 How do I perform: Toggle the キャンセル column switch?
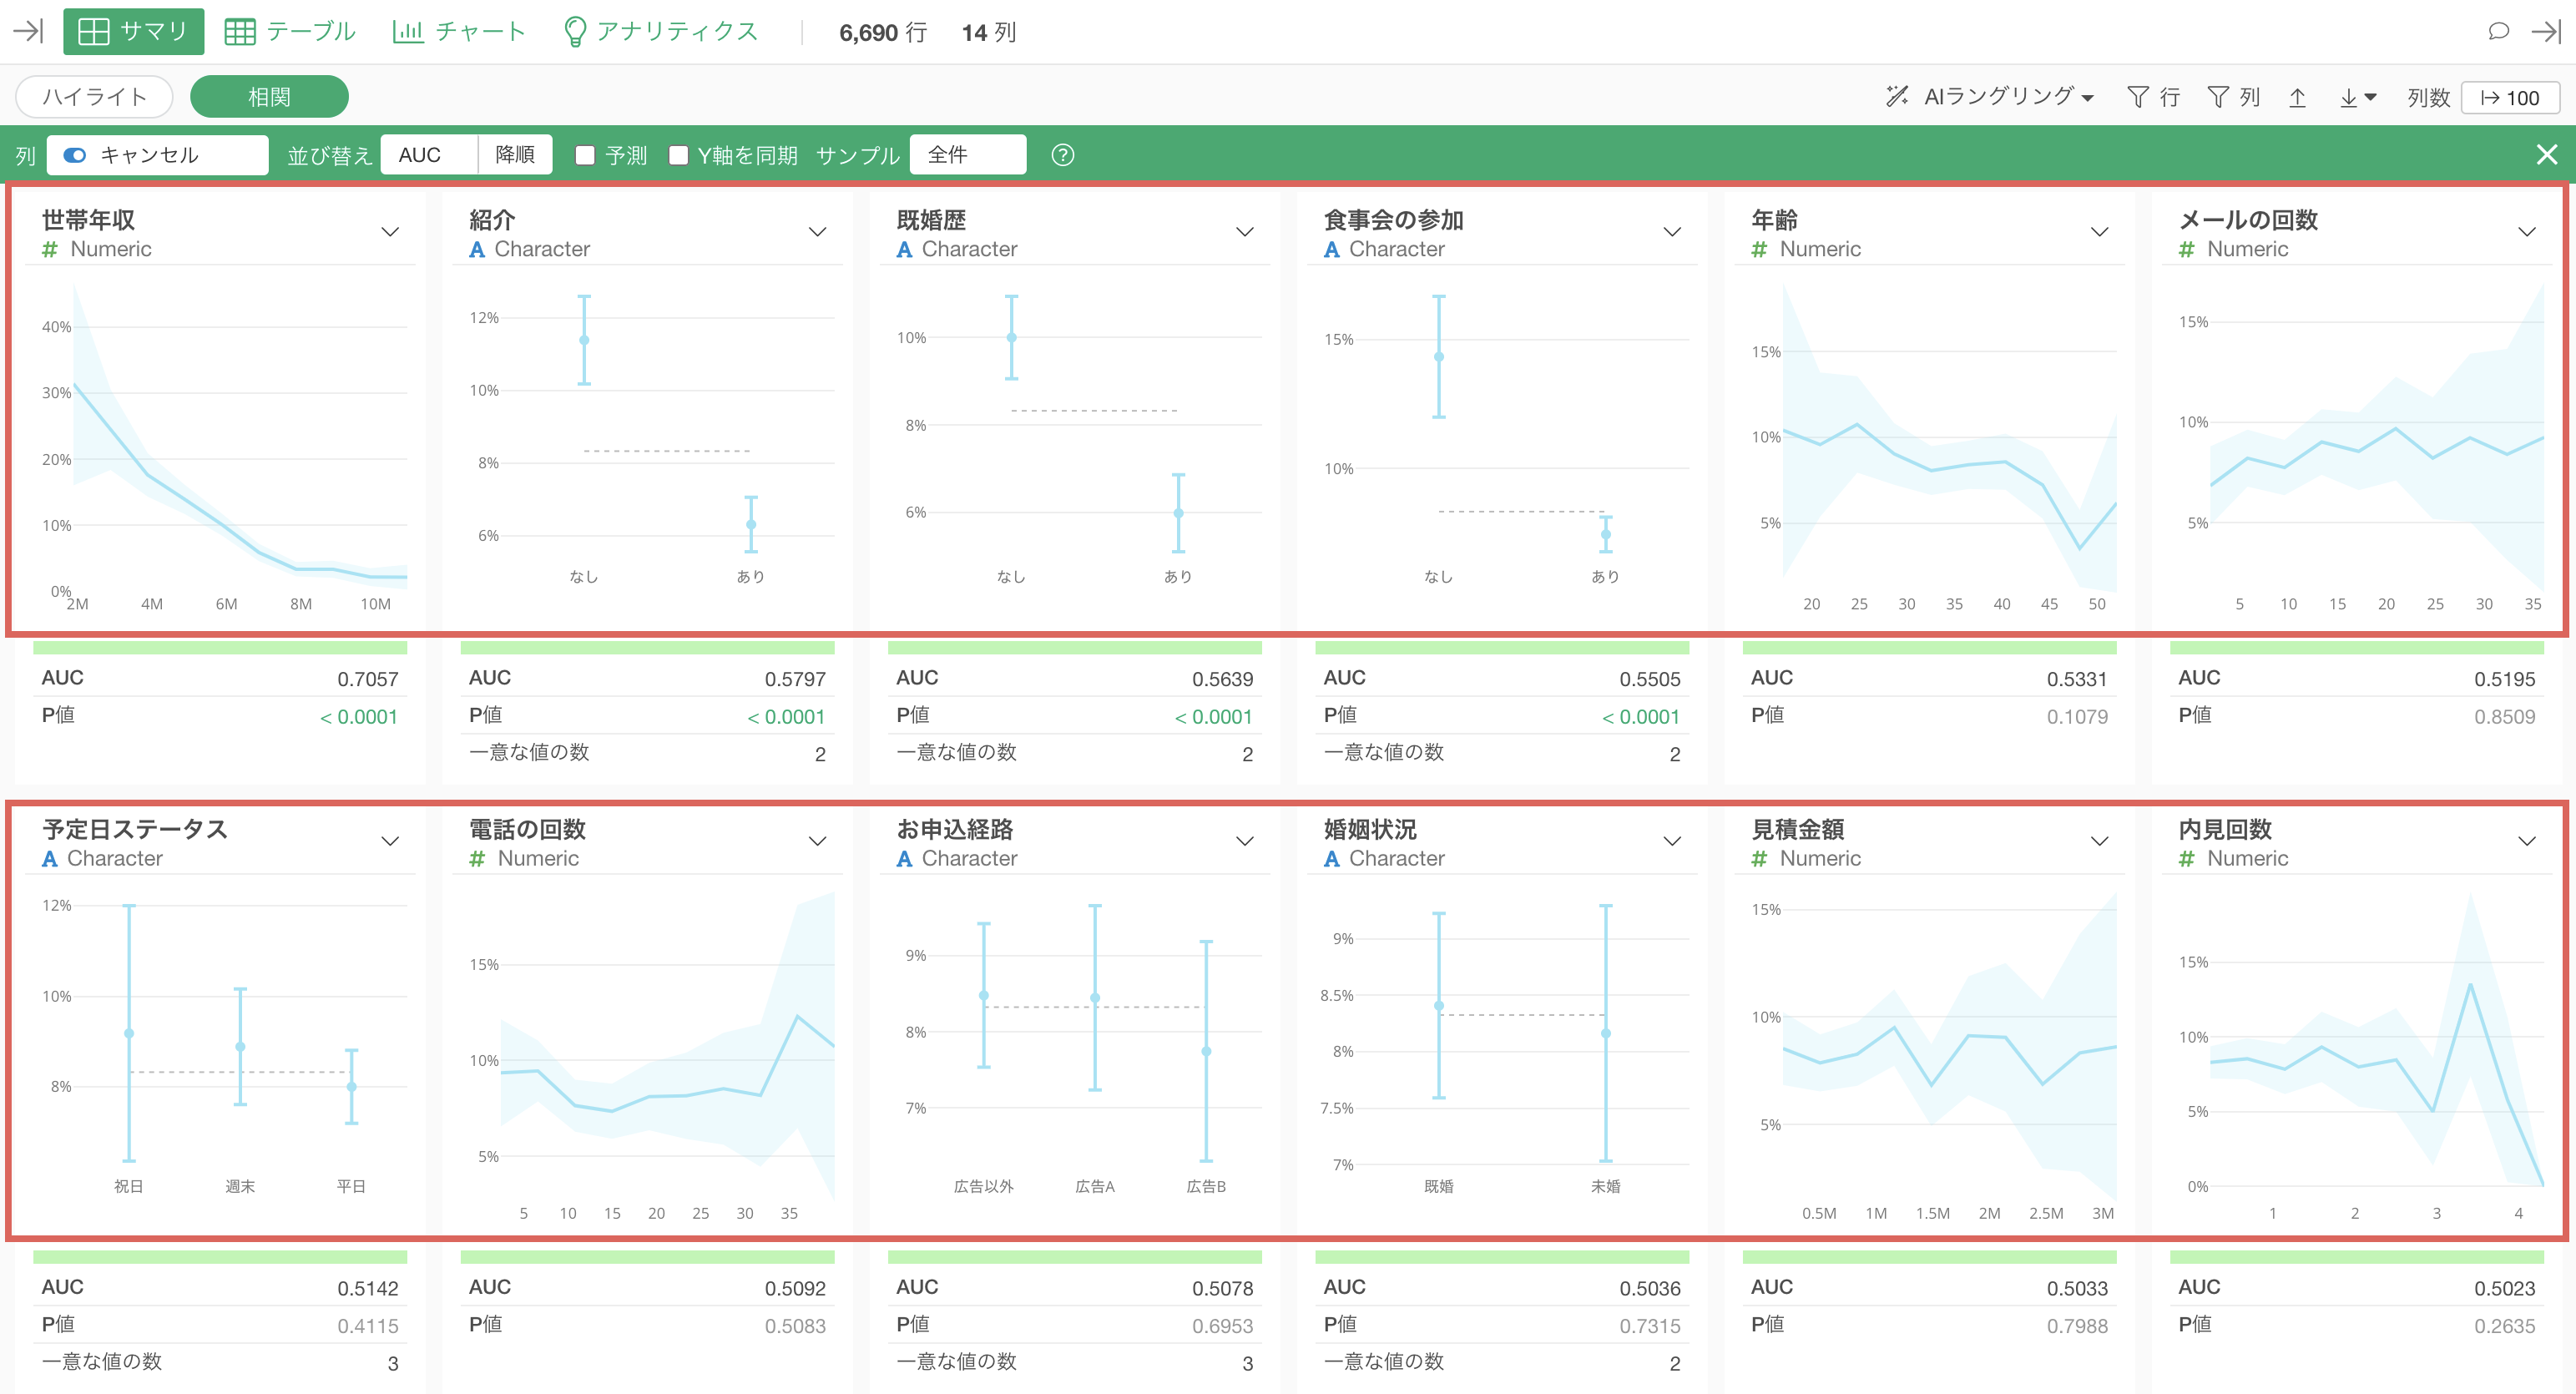[75, 155]
